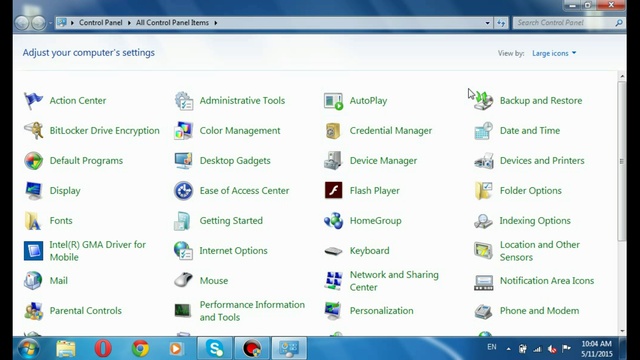The width and height of the screenshot is (640, 360).
Task: Click the scrollbar up arrow
Action: [x=622, y=76]
